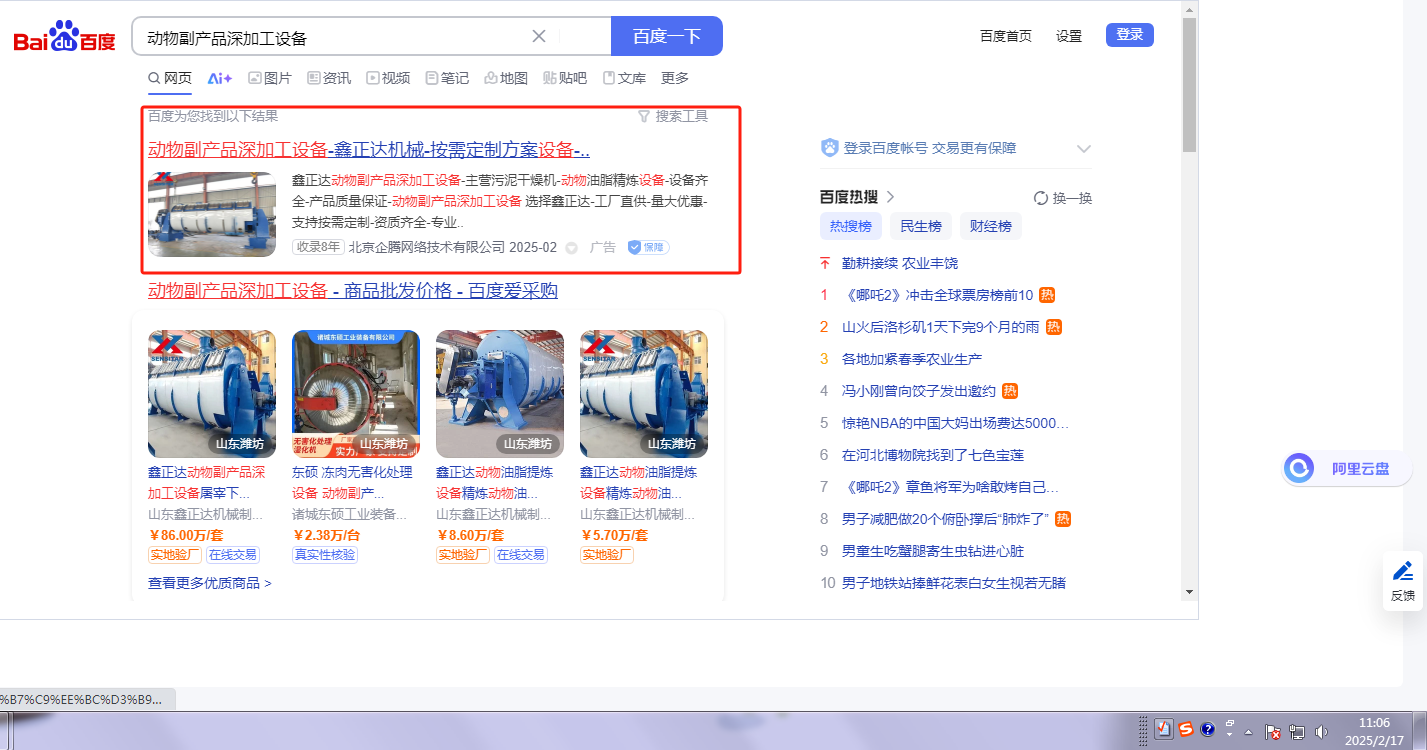The width and height of the screenshot is (1427, 750).
Task: Open hot search 男童生吃醒腿寄生虫钻进心脏
Action: pos(933,551)
